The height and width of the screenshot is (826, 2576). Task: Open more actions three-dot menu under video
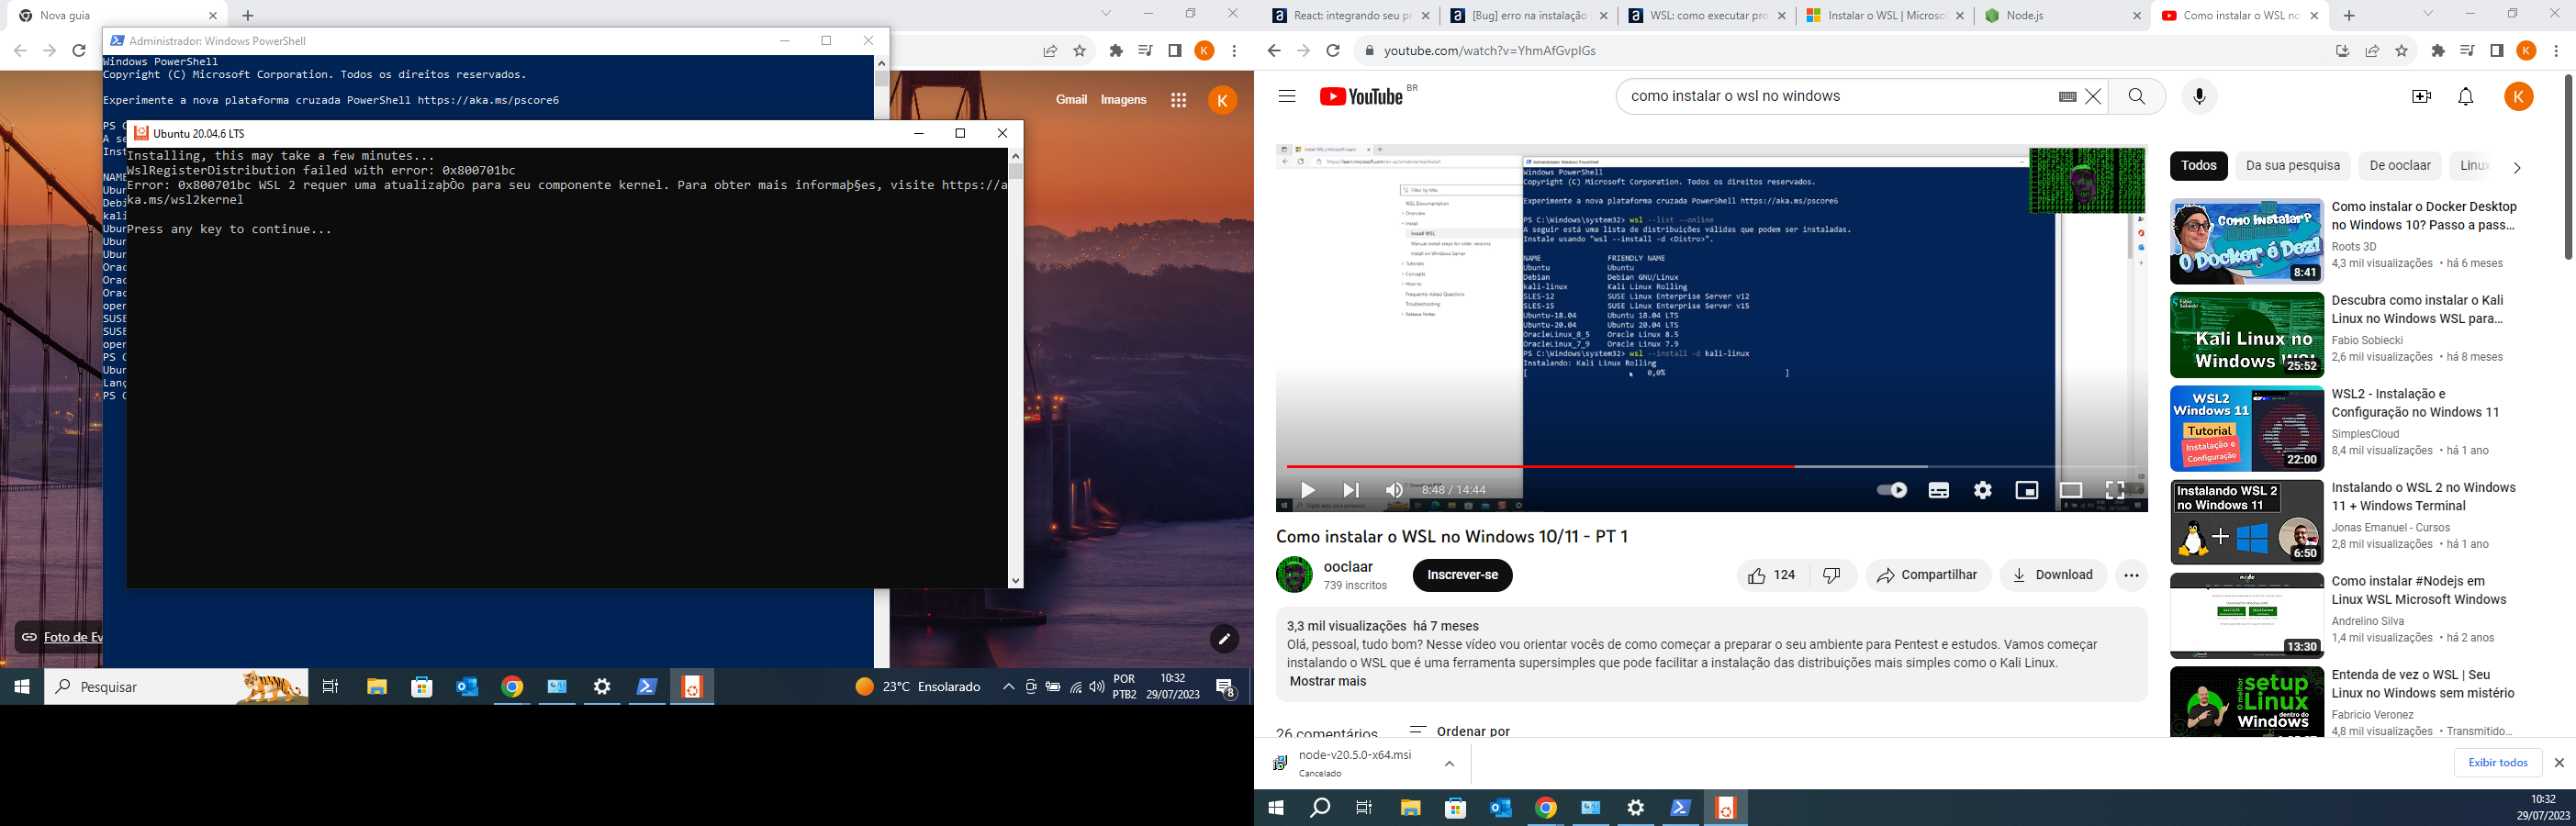click(x=2131, y=575)
